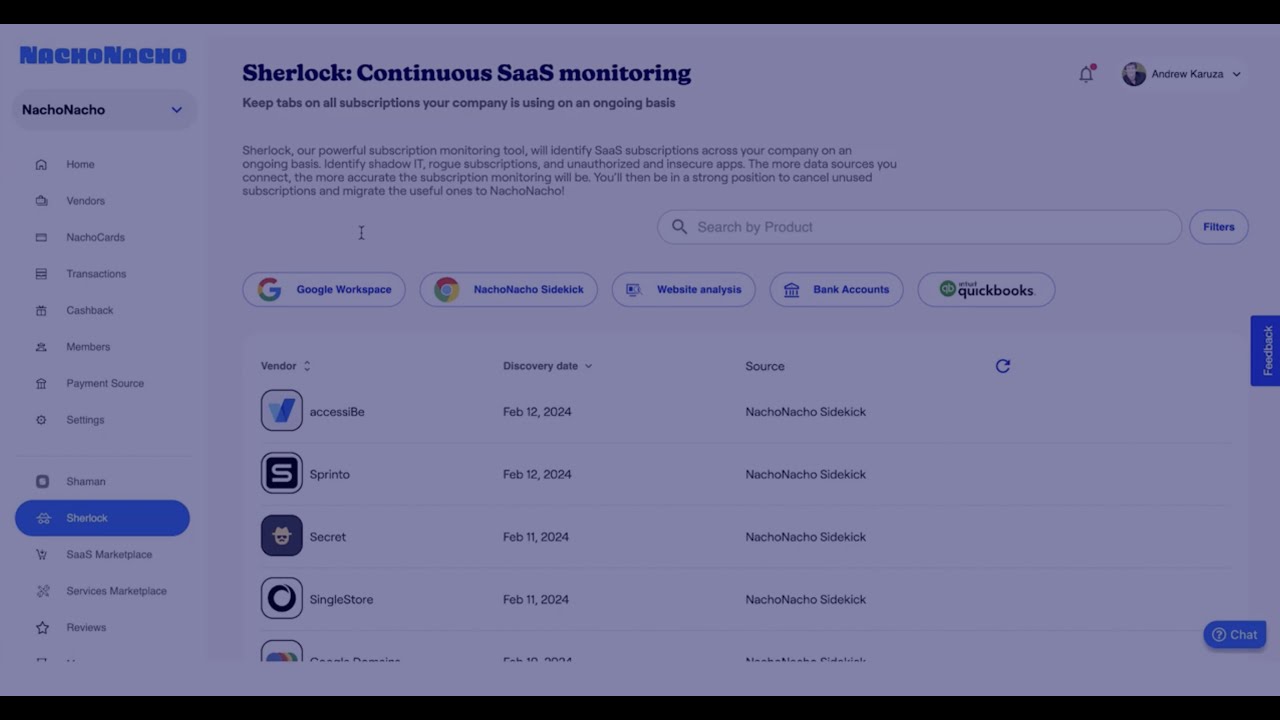The width and height of the screenshot is (1280, 720).
Task: Click the NachoCards sidebar icon
Action: [x=41, y=238]
